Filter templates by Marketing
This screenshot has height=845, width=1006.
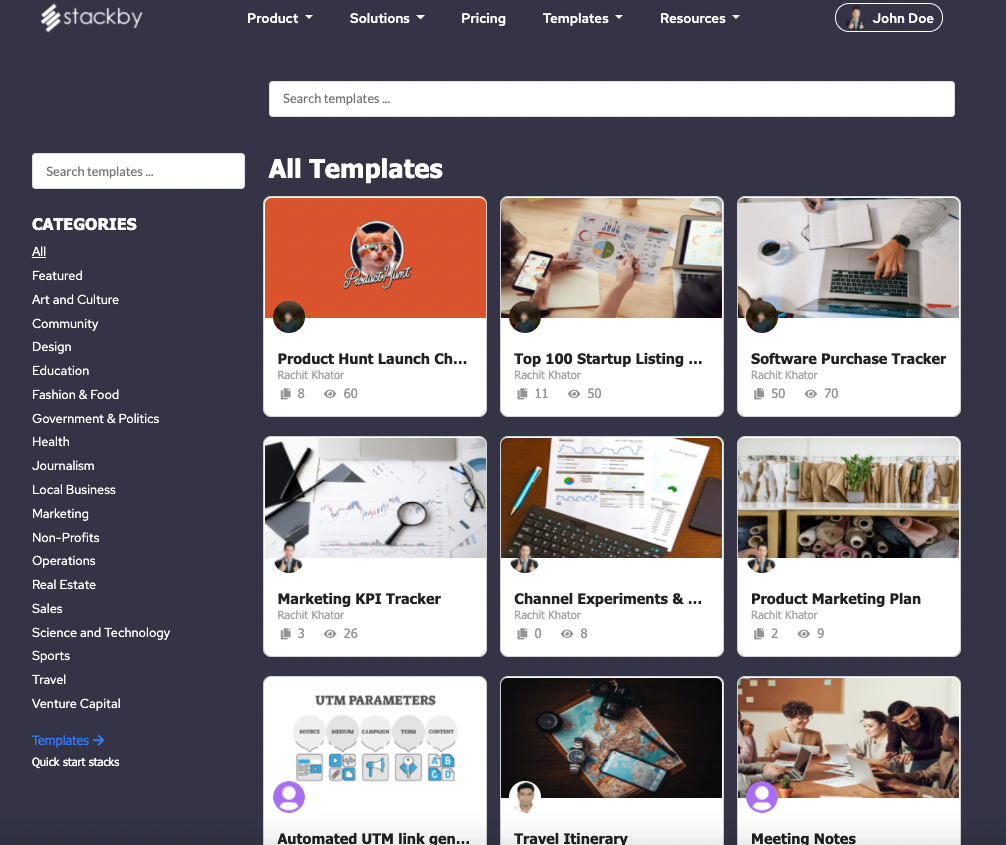60,513
